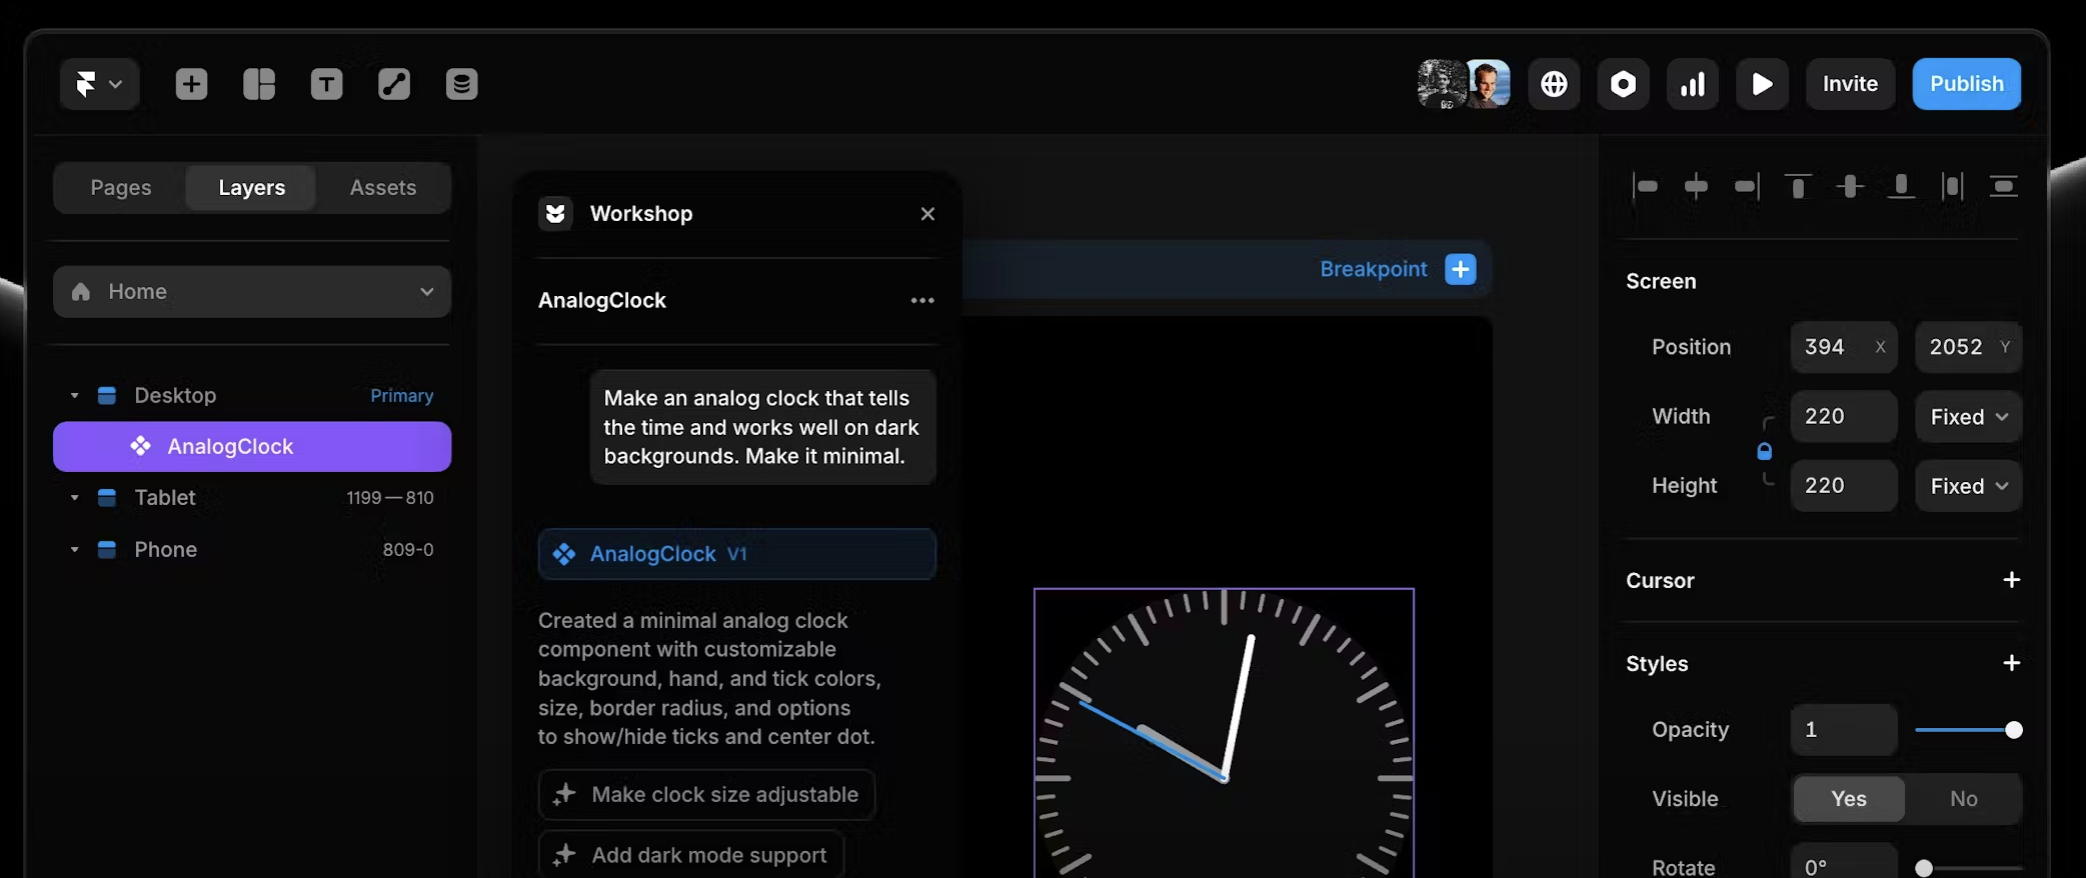Click the Height value field

[1844, 486]
